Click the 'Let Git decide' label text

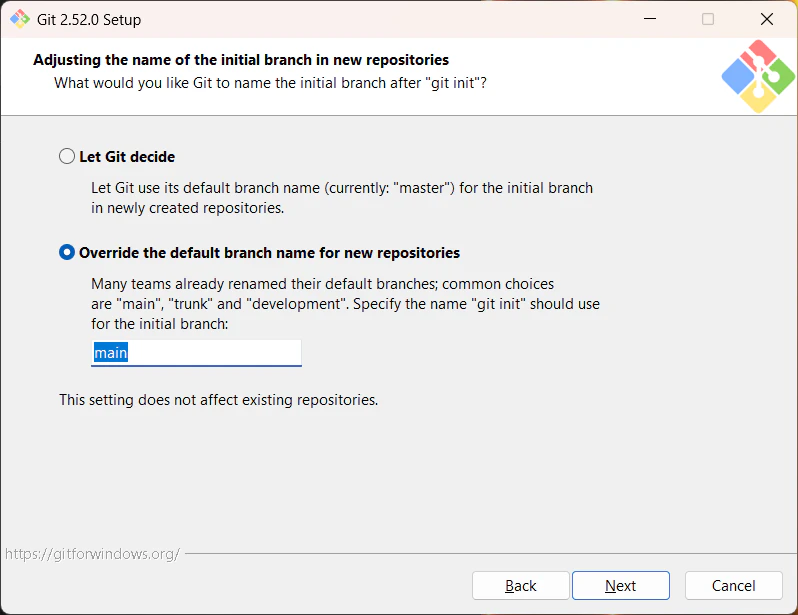(x=127, y=157)
